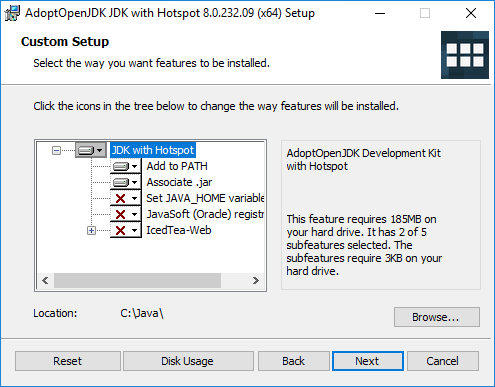
Task: Click the installer icon in the title bar
Action: pyautogui.click(x=12, y=13)
